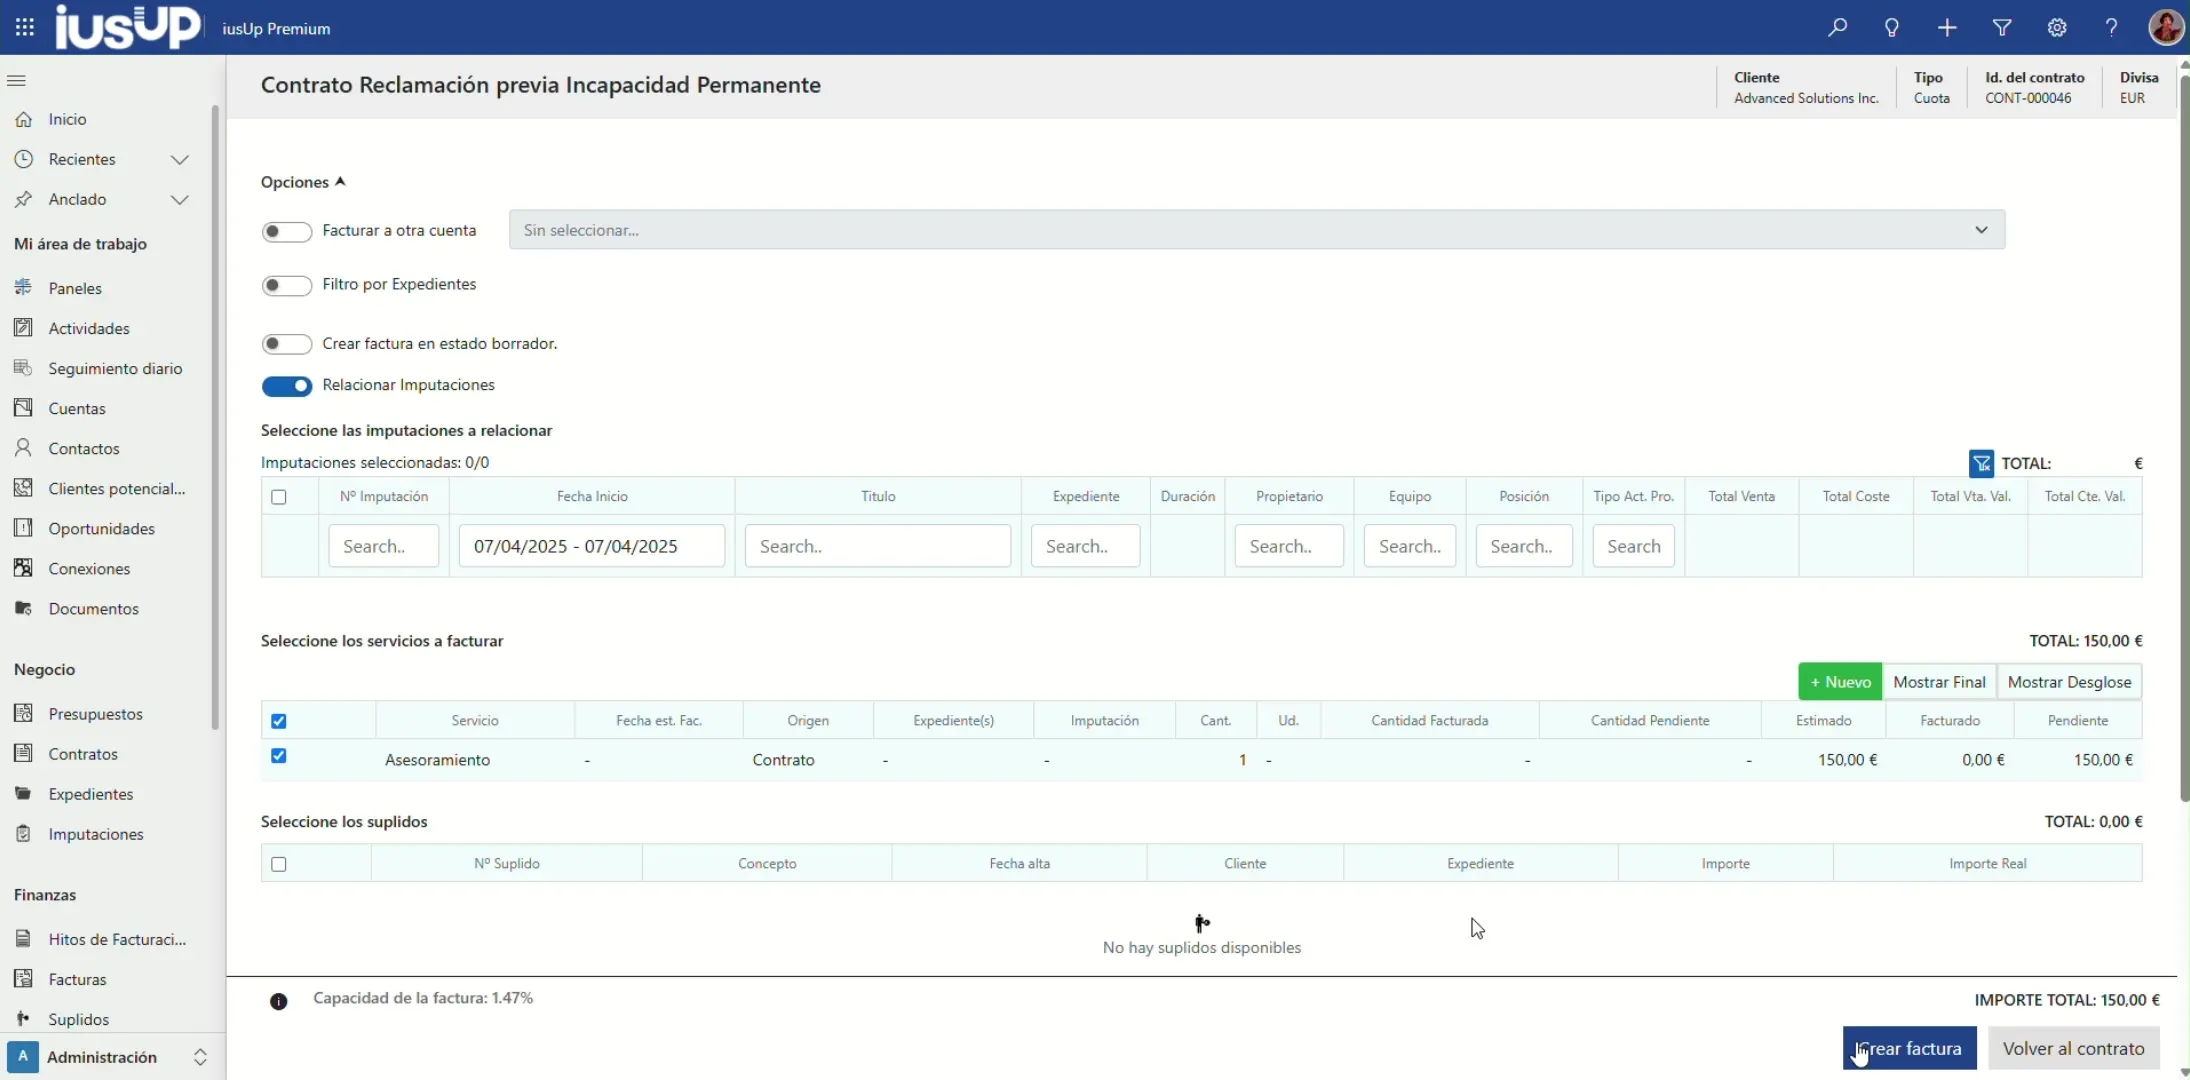Click the blue filter icon beside TOTAL

(1981, 463)
